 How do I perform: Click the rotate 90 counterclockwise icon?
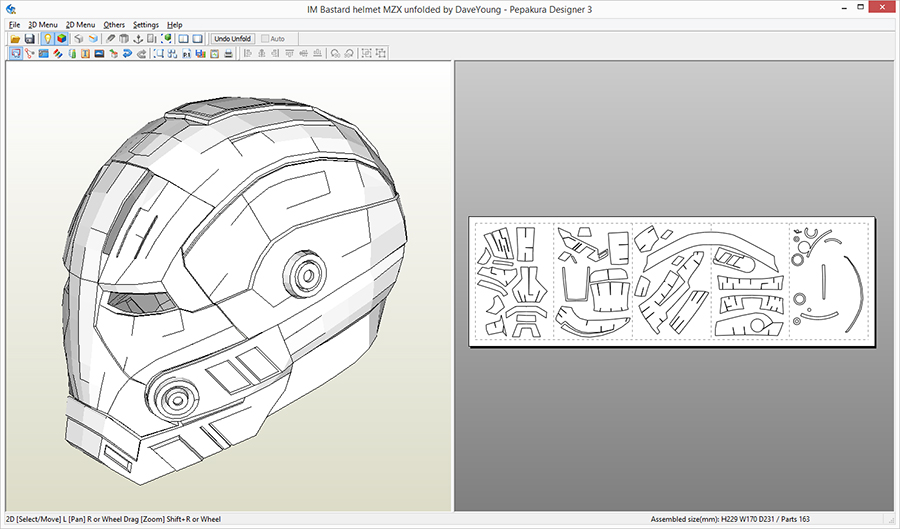click(335, 53)
